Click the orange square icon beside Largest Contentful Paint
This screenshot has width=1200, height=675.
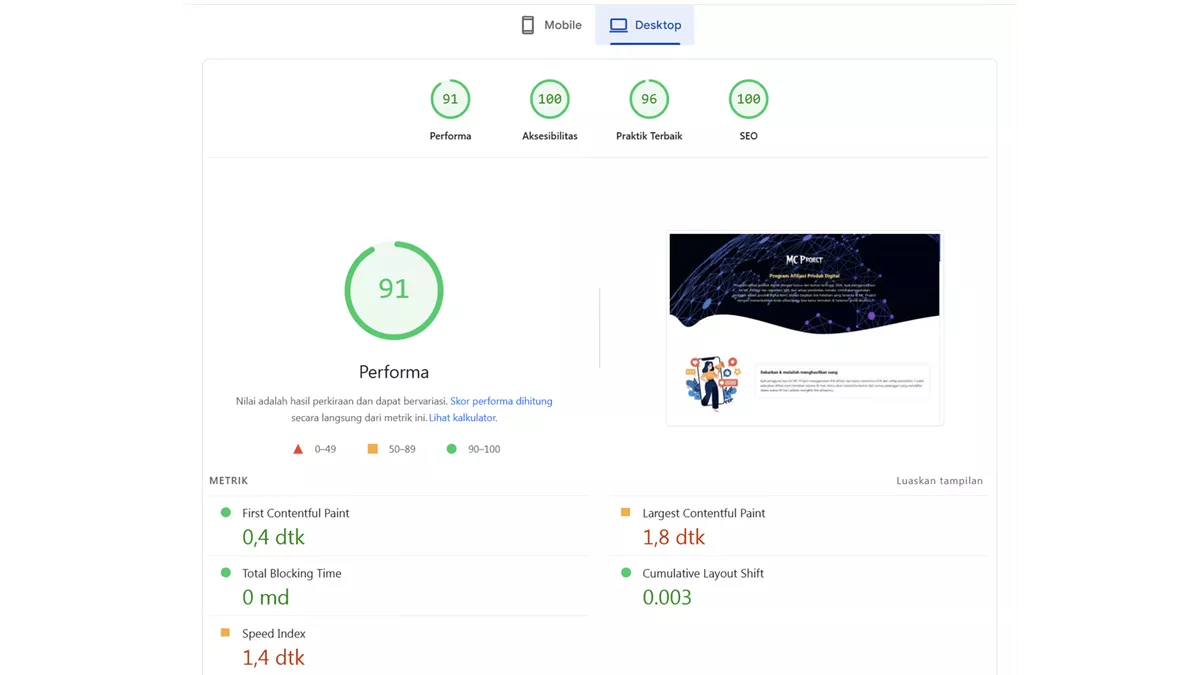tap(625, 512)
